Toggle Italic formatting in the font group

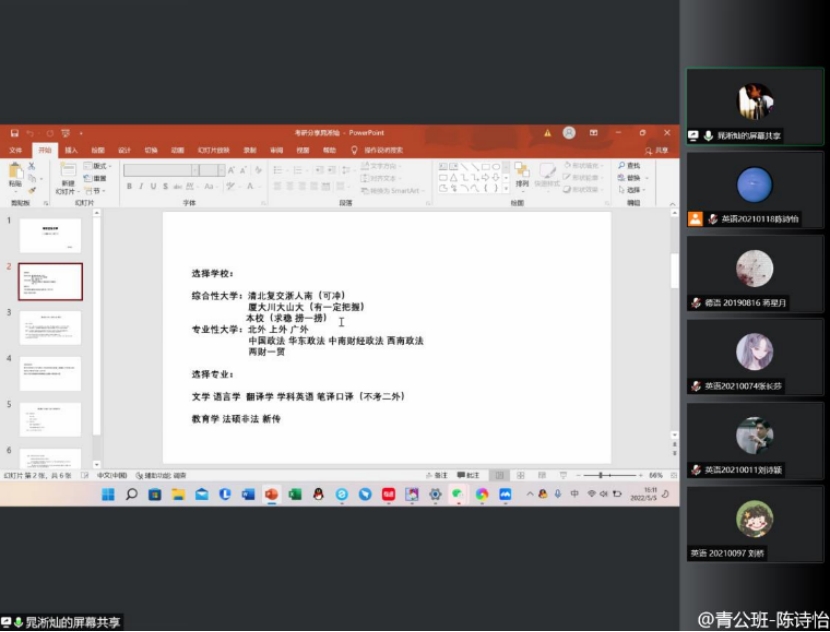click(x=141, y=186)
